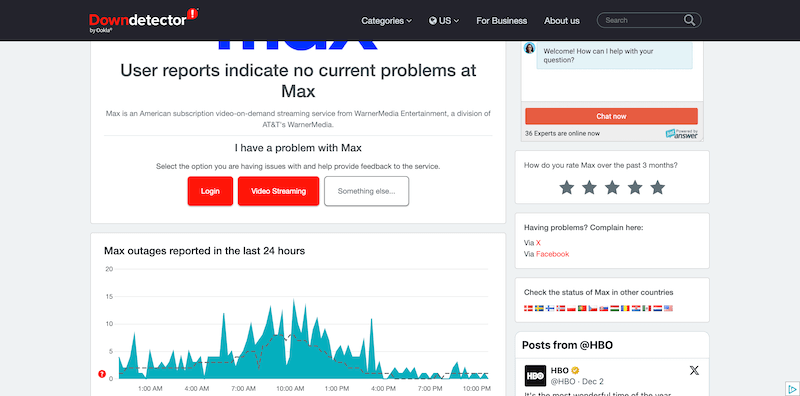Screen dimensions: 800x396
Task: Click the 'Max outages reported' chart heading
Action: pos(205,251)
